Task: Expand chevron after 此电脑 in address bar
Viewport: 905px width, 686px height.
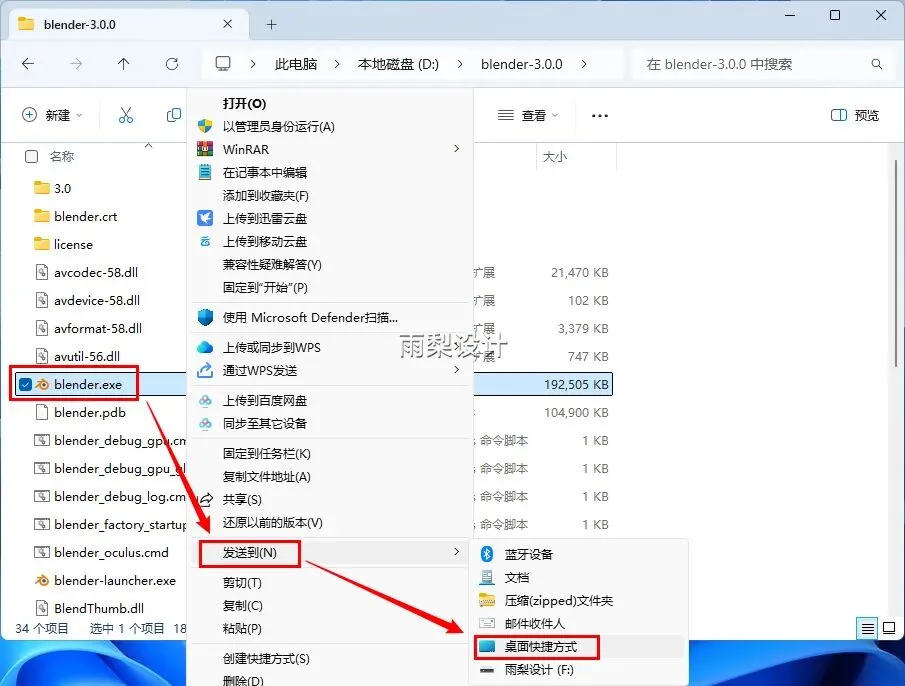Action: (x=336, y=64)
